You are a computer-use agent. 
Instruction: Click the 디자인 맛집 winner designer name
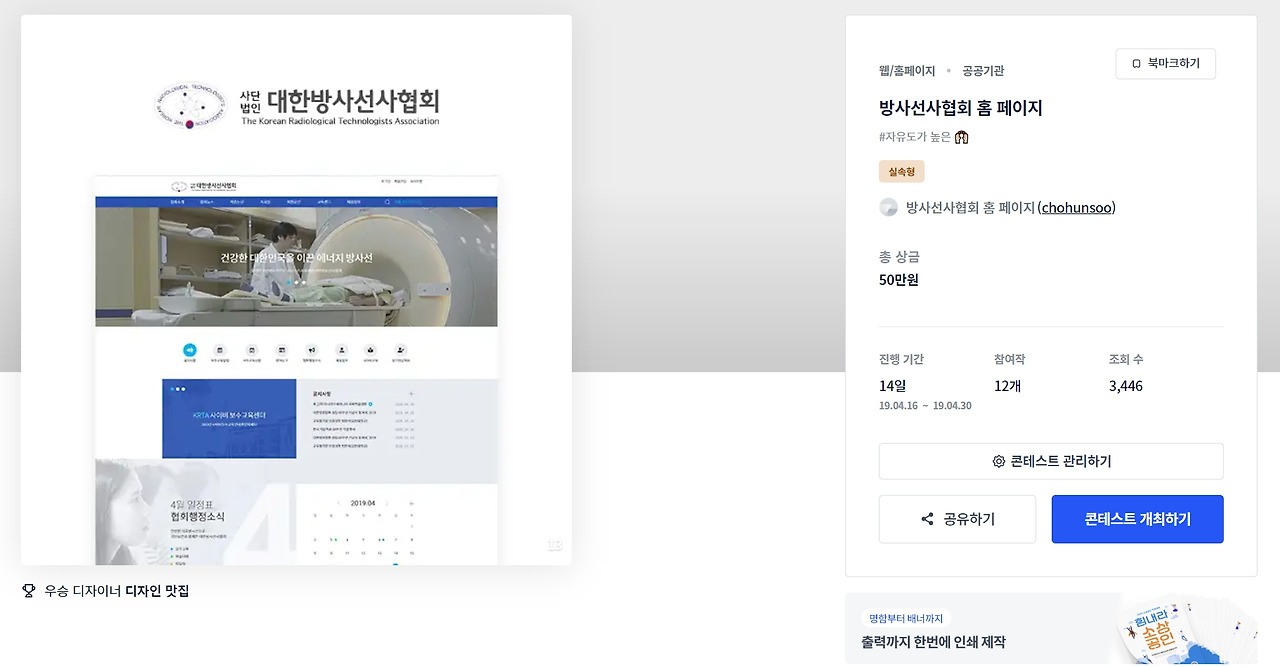tap(157, 591)
